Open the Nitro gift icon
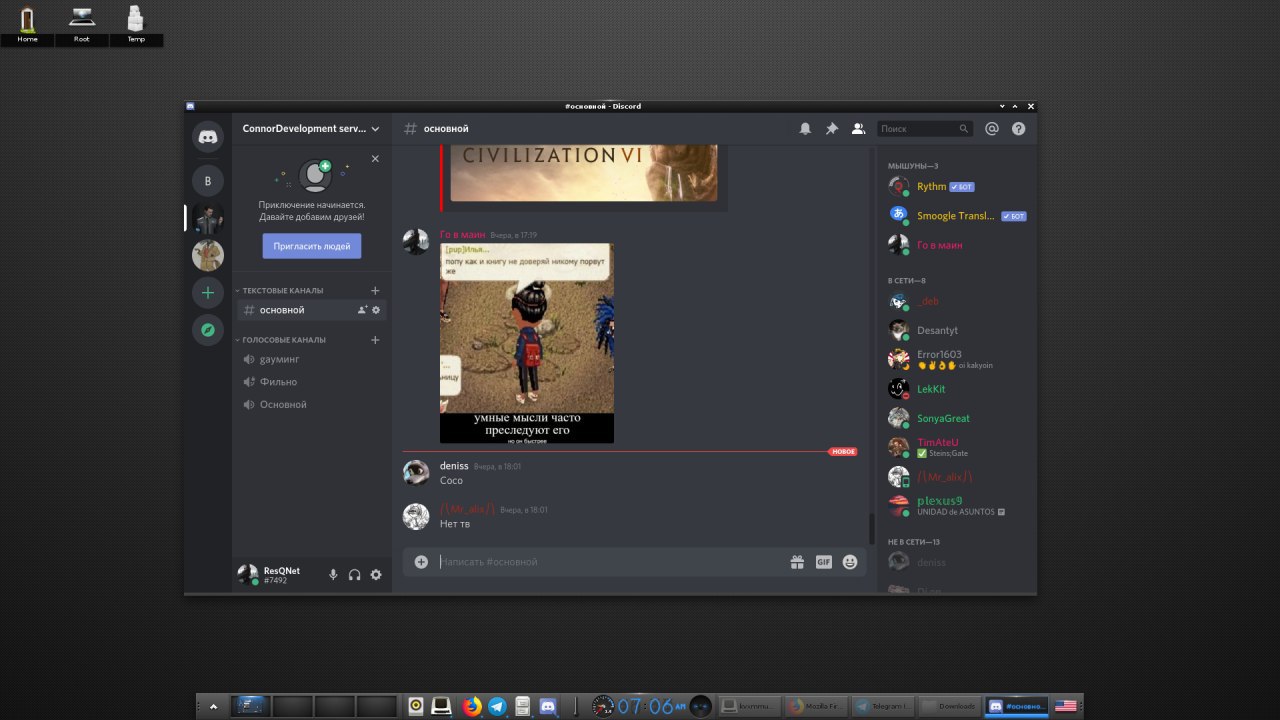This screenshot has width=1280, height=720. (x=797, y=562)
